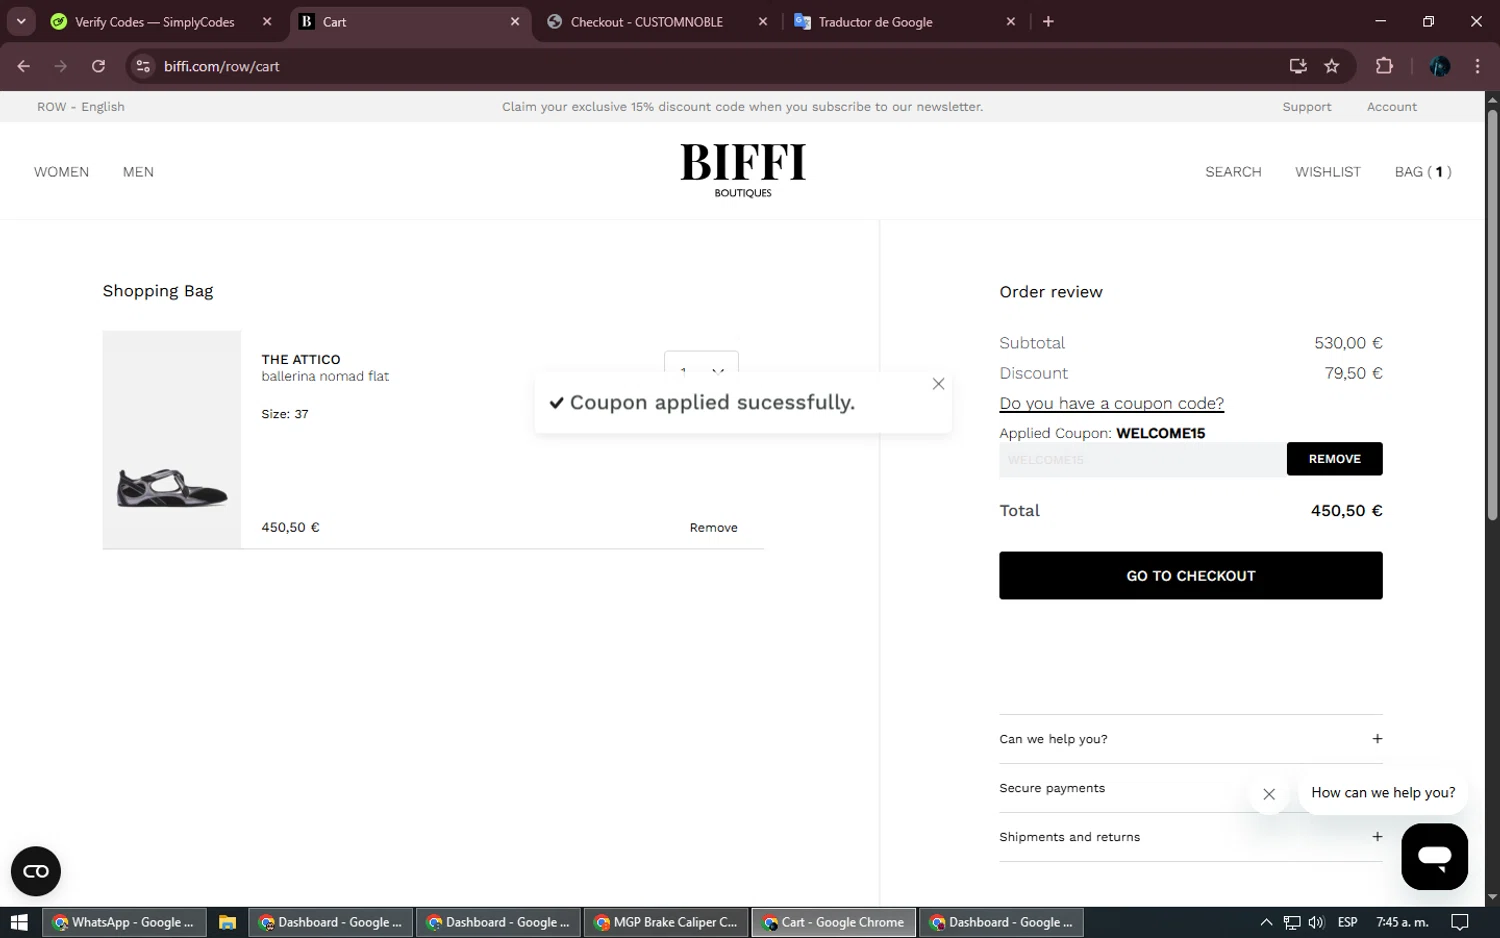View site information icon in address bar
1500x938 pixels.
143,66
